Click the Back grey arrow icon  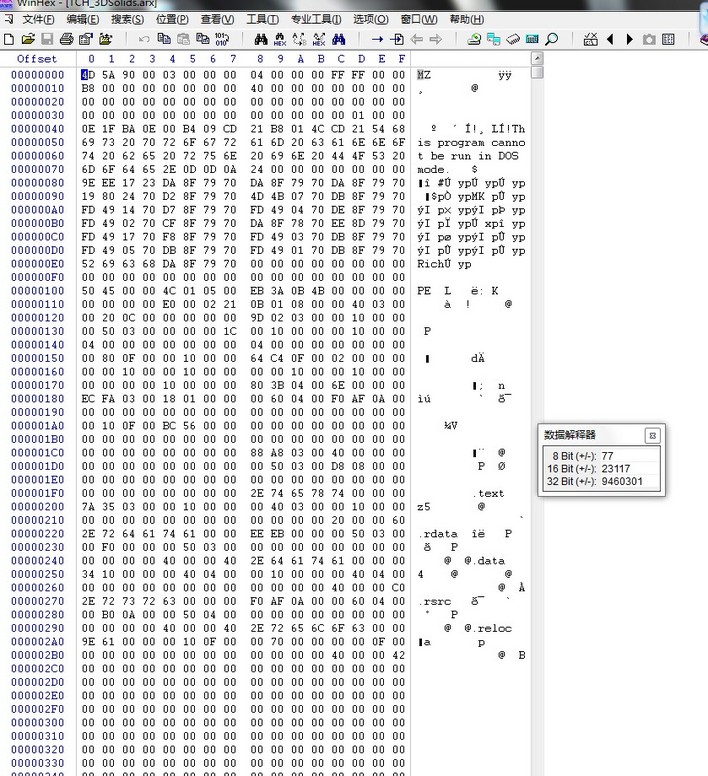(x=417, y=39)
